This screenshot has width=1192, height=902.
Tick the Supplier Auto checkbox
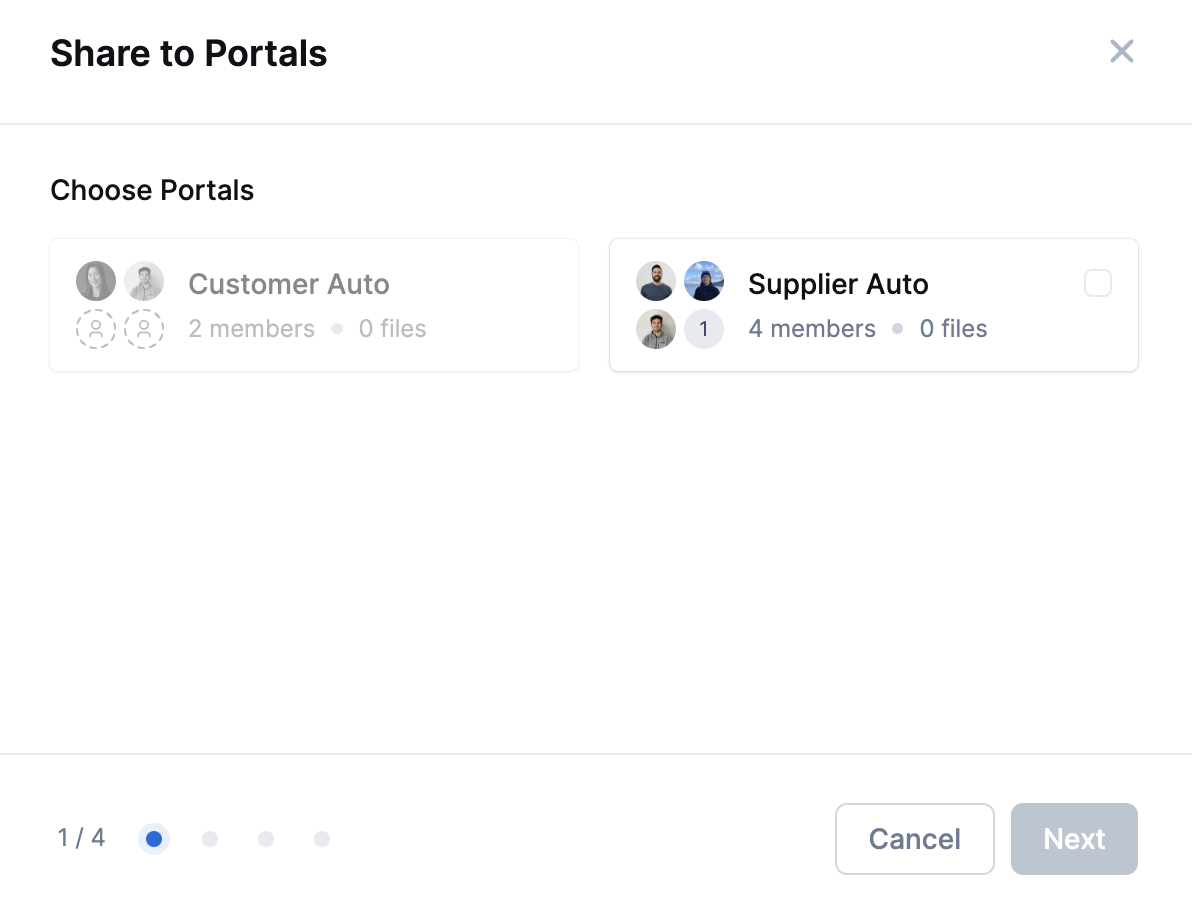[1097, 284]
